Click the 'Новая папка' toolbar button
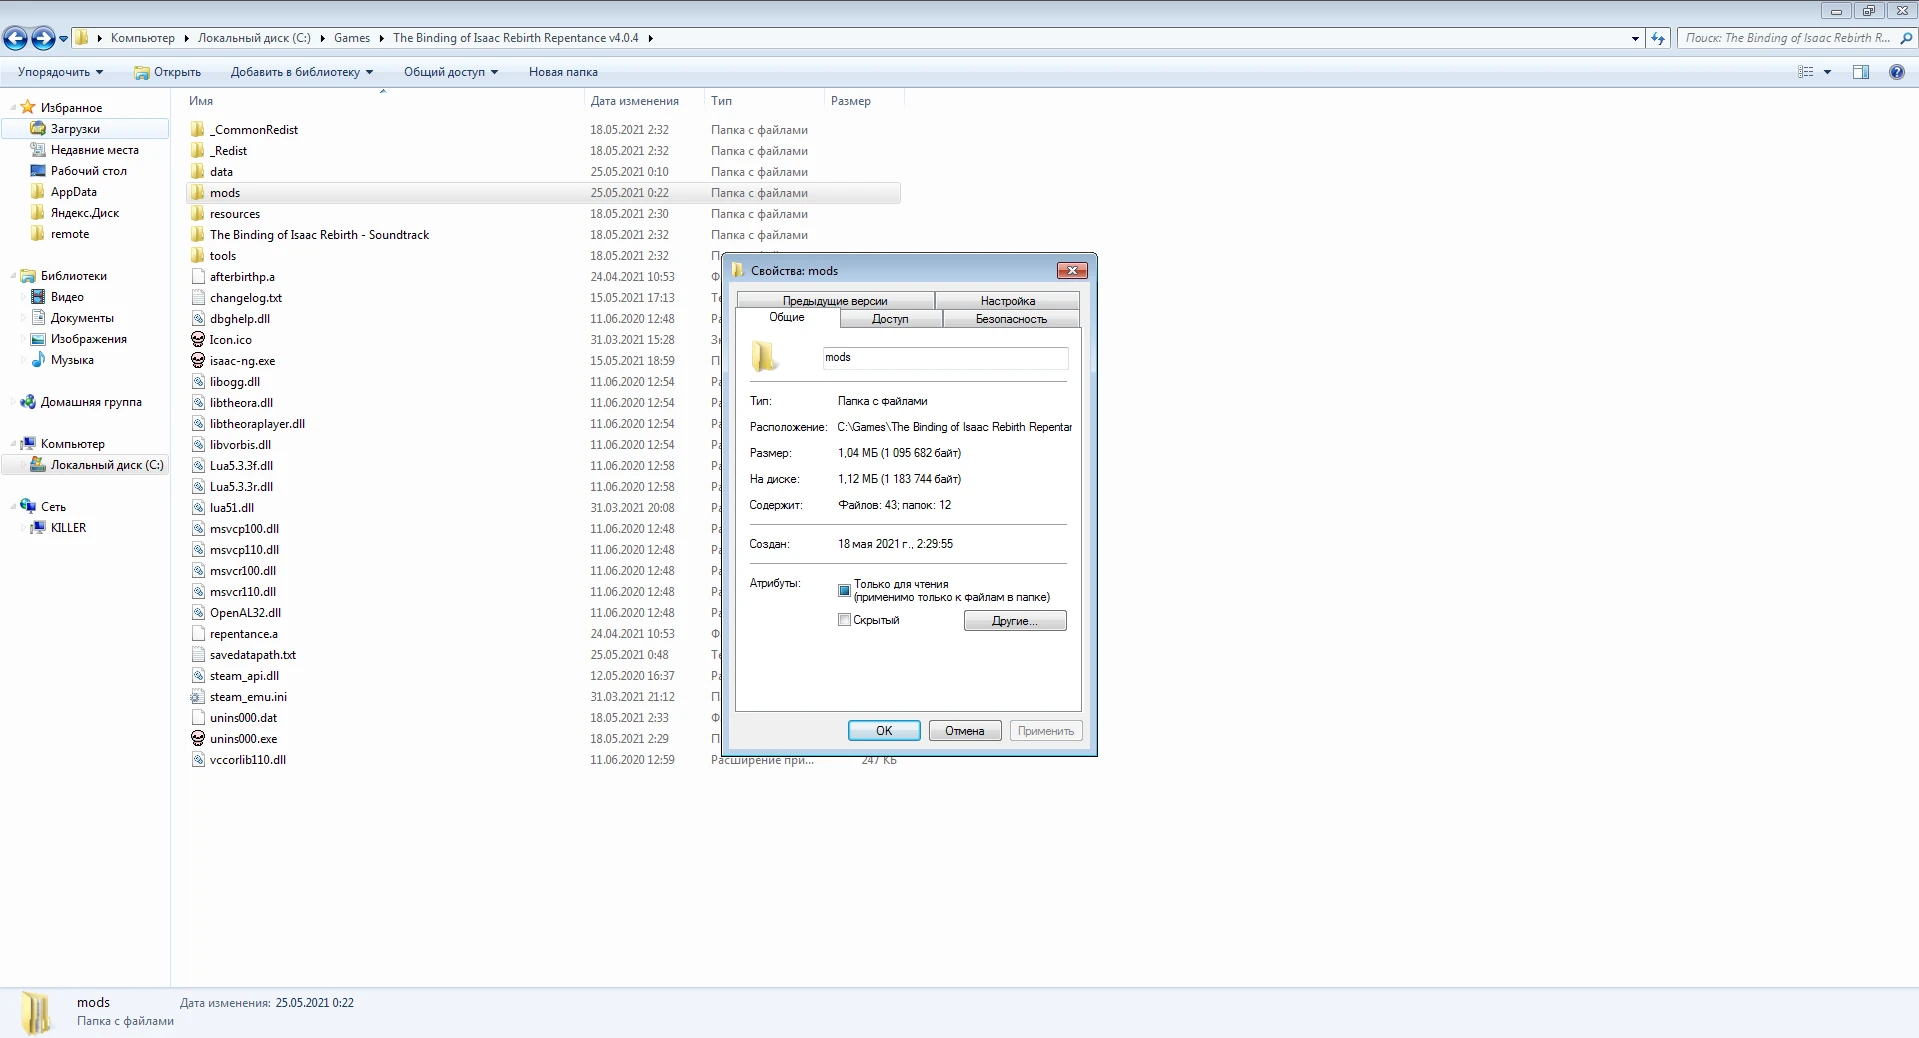Screen dimensions: 1919x1038 [563, 72]
